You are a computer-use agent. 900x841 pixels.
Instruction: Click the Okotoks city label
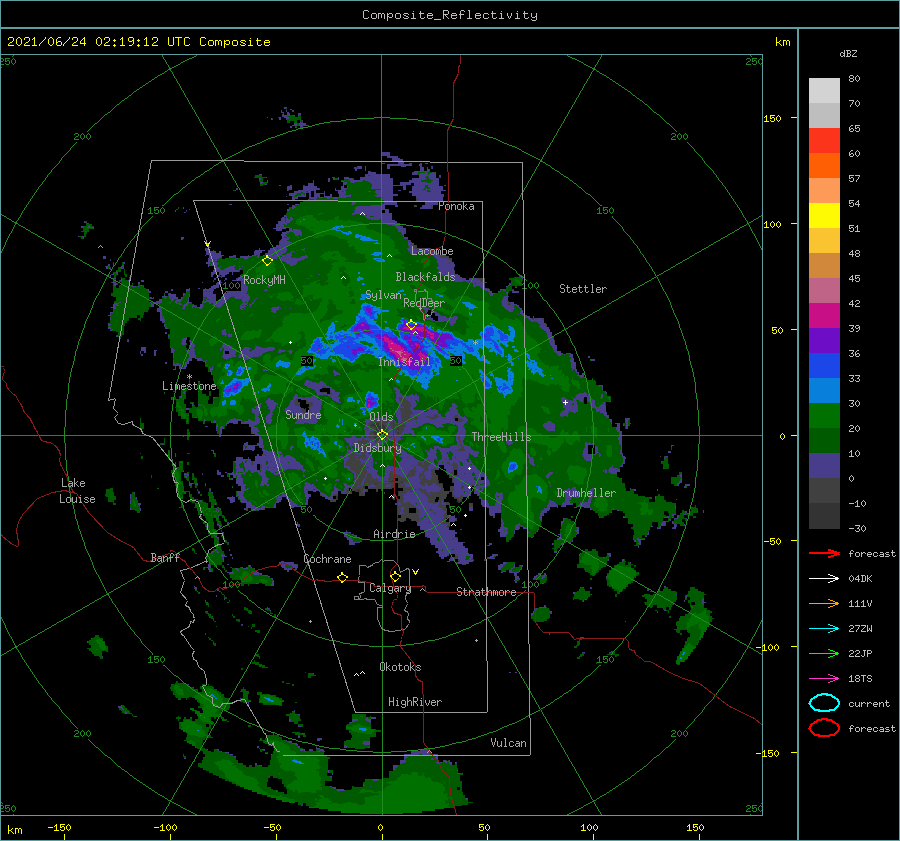tap(400, 667)
